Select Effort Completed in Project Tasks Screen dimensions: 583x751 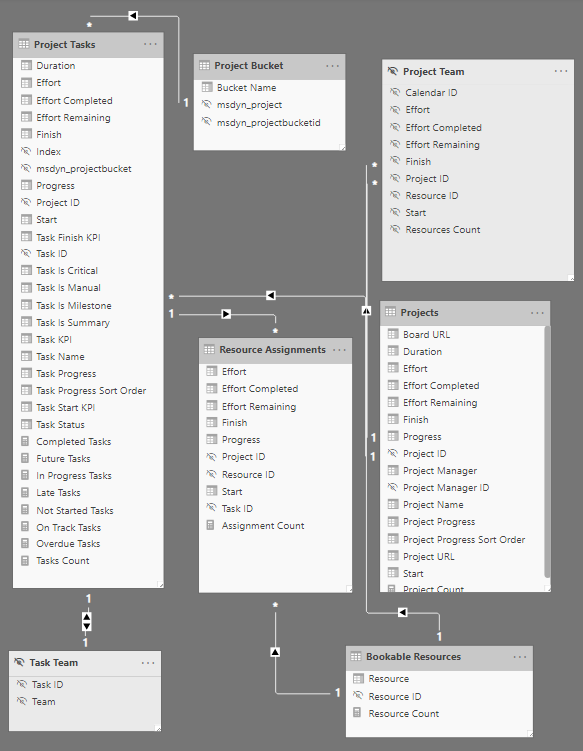point(74,101)
